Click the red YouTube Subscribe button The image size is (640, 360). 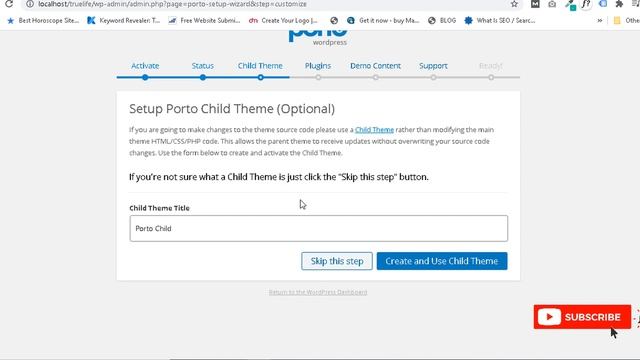tap(582, 317)
